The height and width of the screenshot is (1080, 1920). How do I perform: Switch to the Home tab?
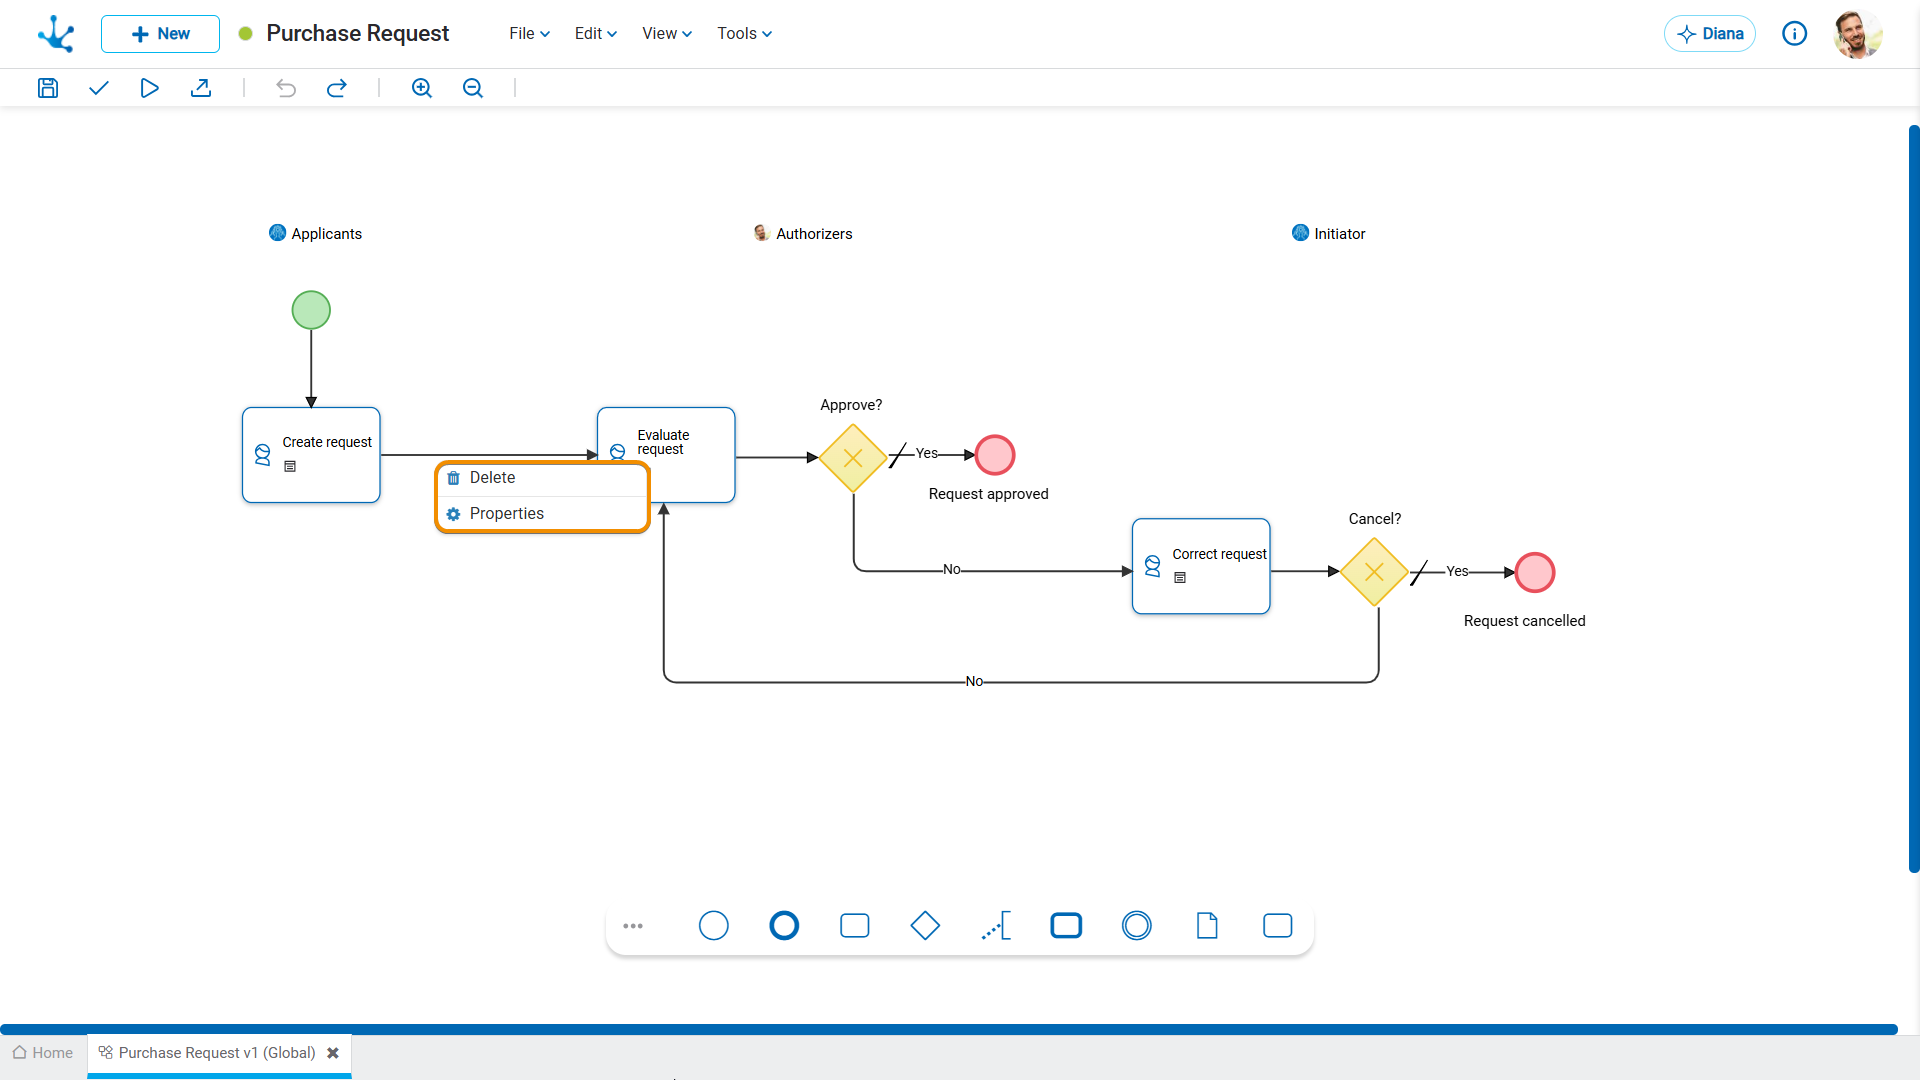43,1053
